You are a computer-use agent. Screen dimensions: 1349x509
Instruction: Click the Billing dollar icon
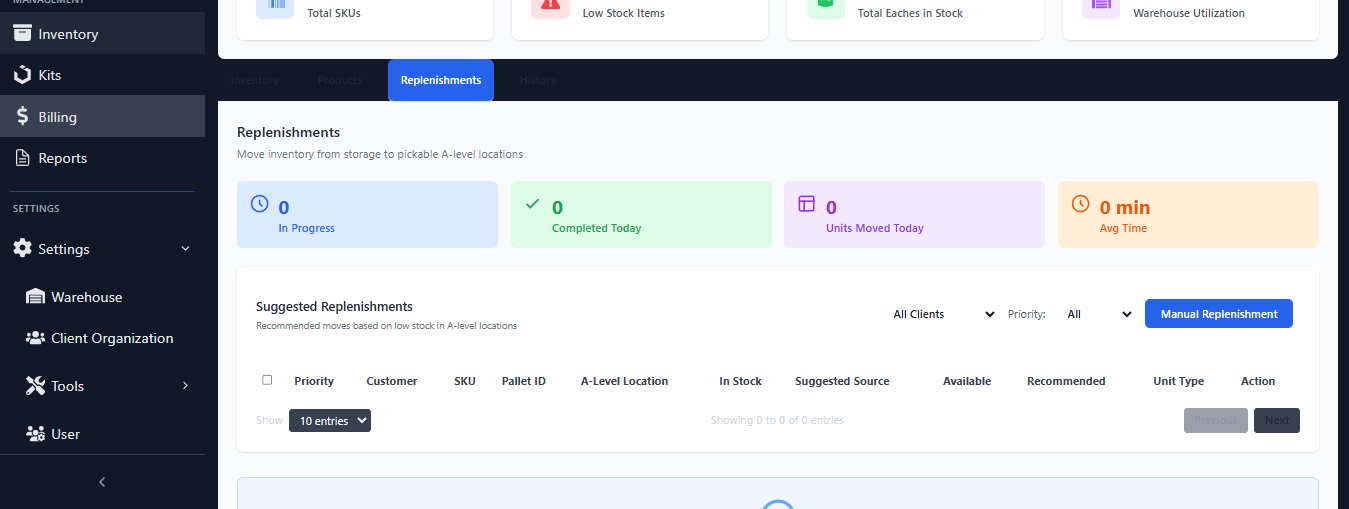tap(22, 116)
